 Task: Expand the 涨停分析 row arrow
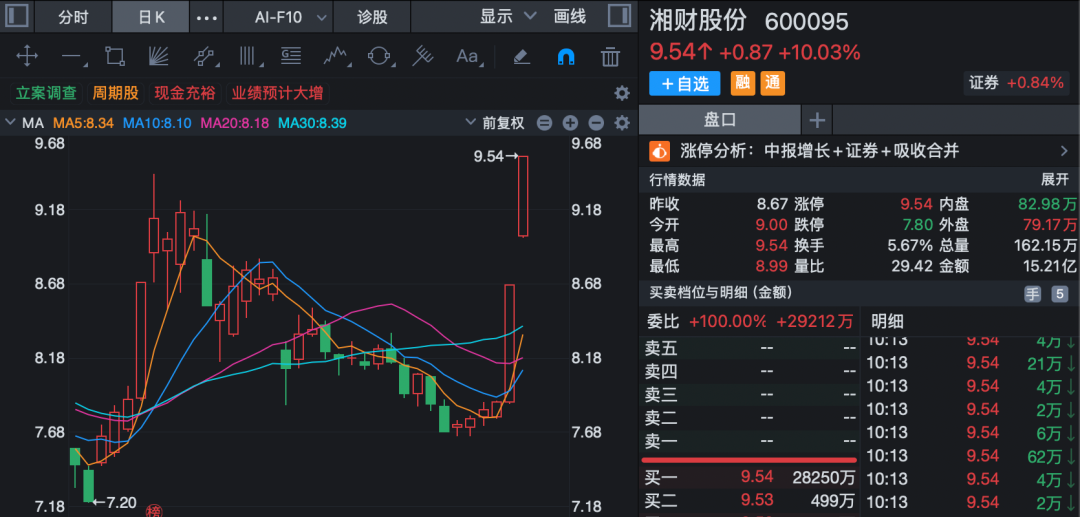point(1064,150)
